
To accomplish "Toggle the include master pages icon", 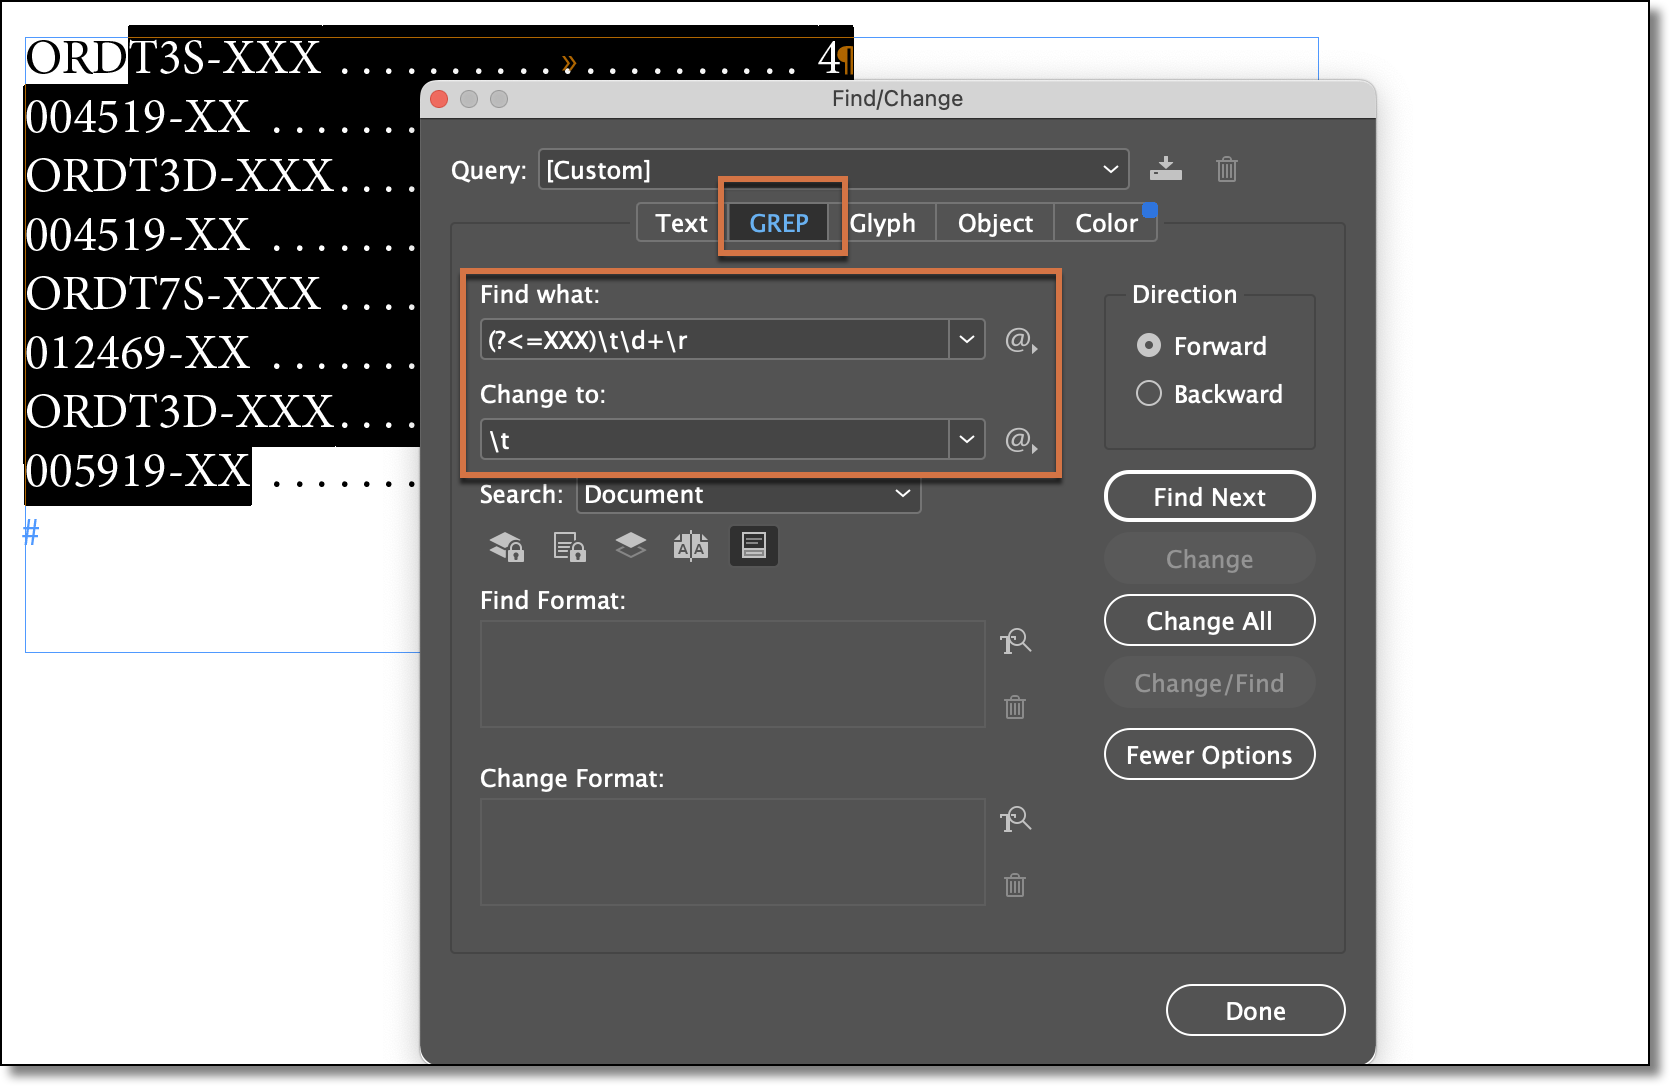I will 691,546.
